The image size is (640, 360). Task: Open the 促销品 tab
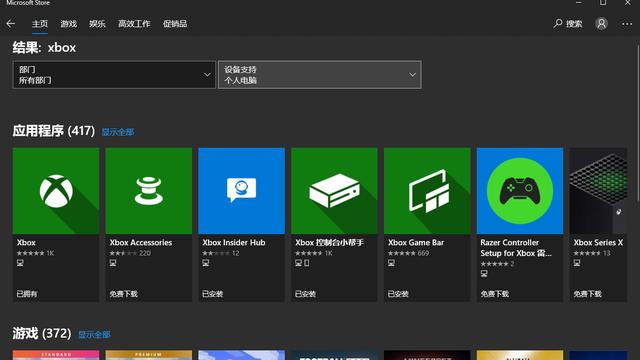175,24
